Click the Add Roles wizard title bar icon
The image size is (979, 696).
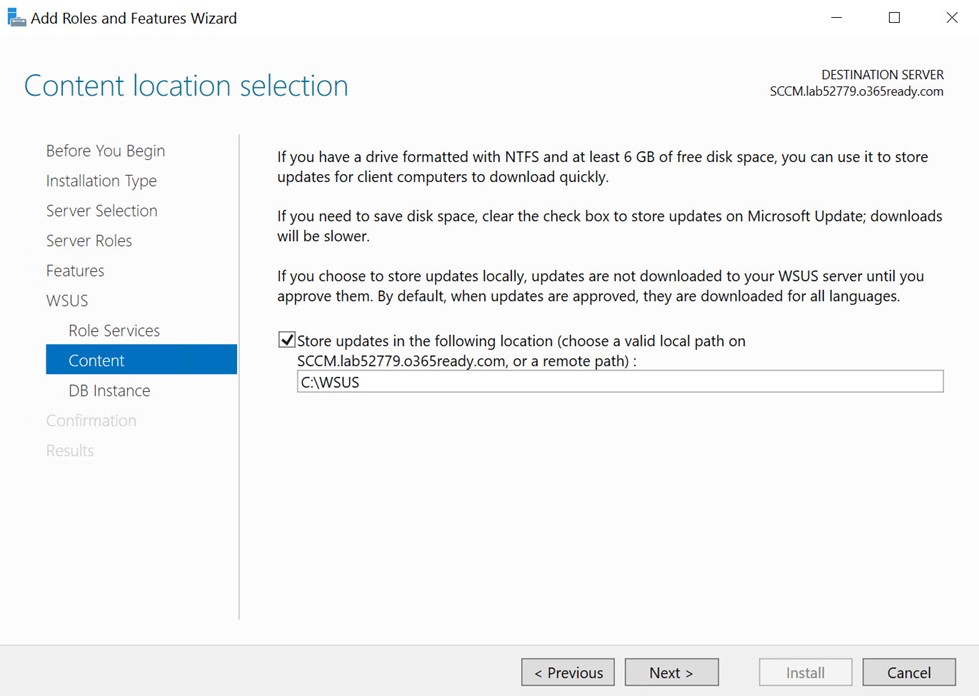tap(16, 17)
